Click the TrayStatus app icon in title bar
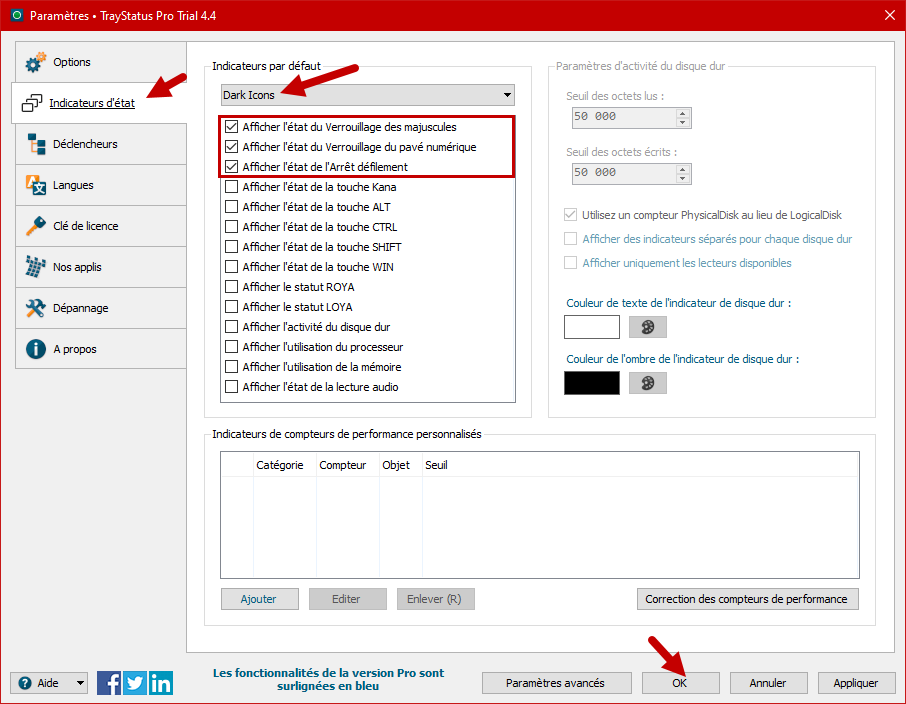Screen dimensions: 906x704 click(17, 16)
